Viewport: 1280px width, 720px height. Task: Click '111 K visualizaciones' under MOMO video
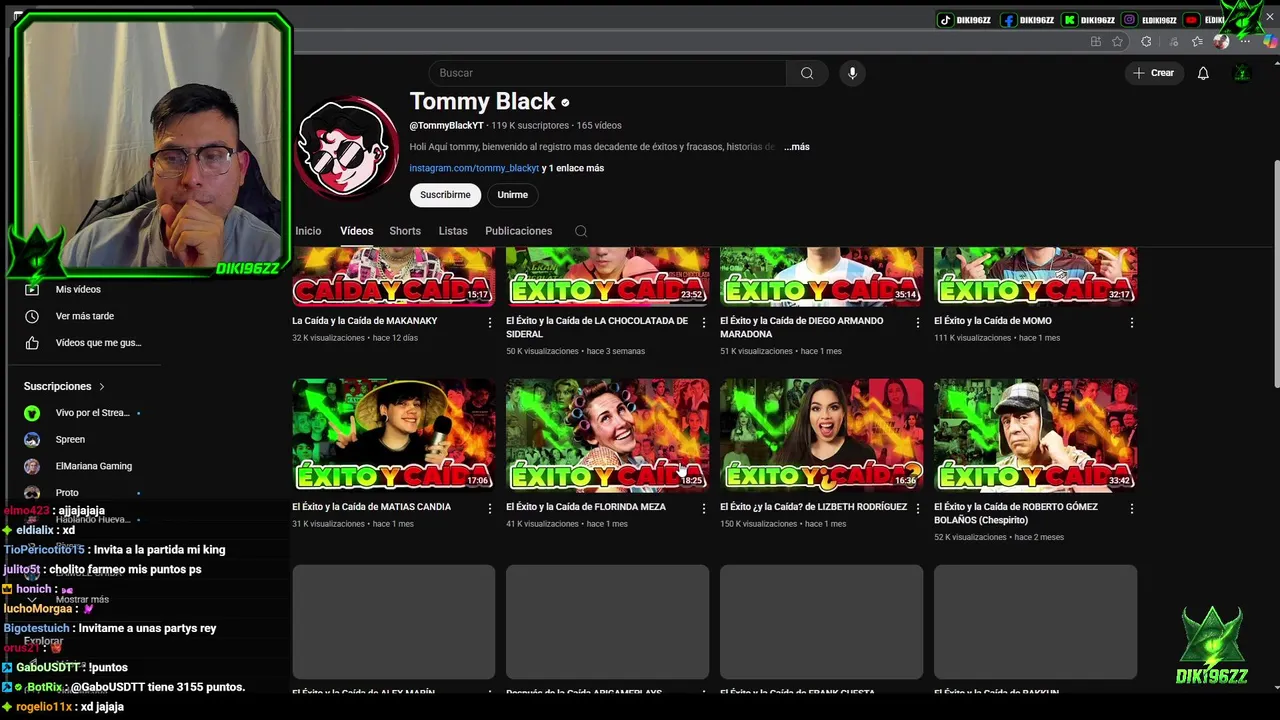coord(972,338)
